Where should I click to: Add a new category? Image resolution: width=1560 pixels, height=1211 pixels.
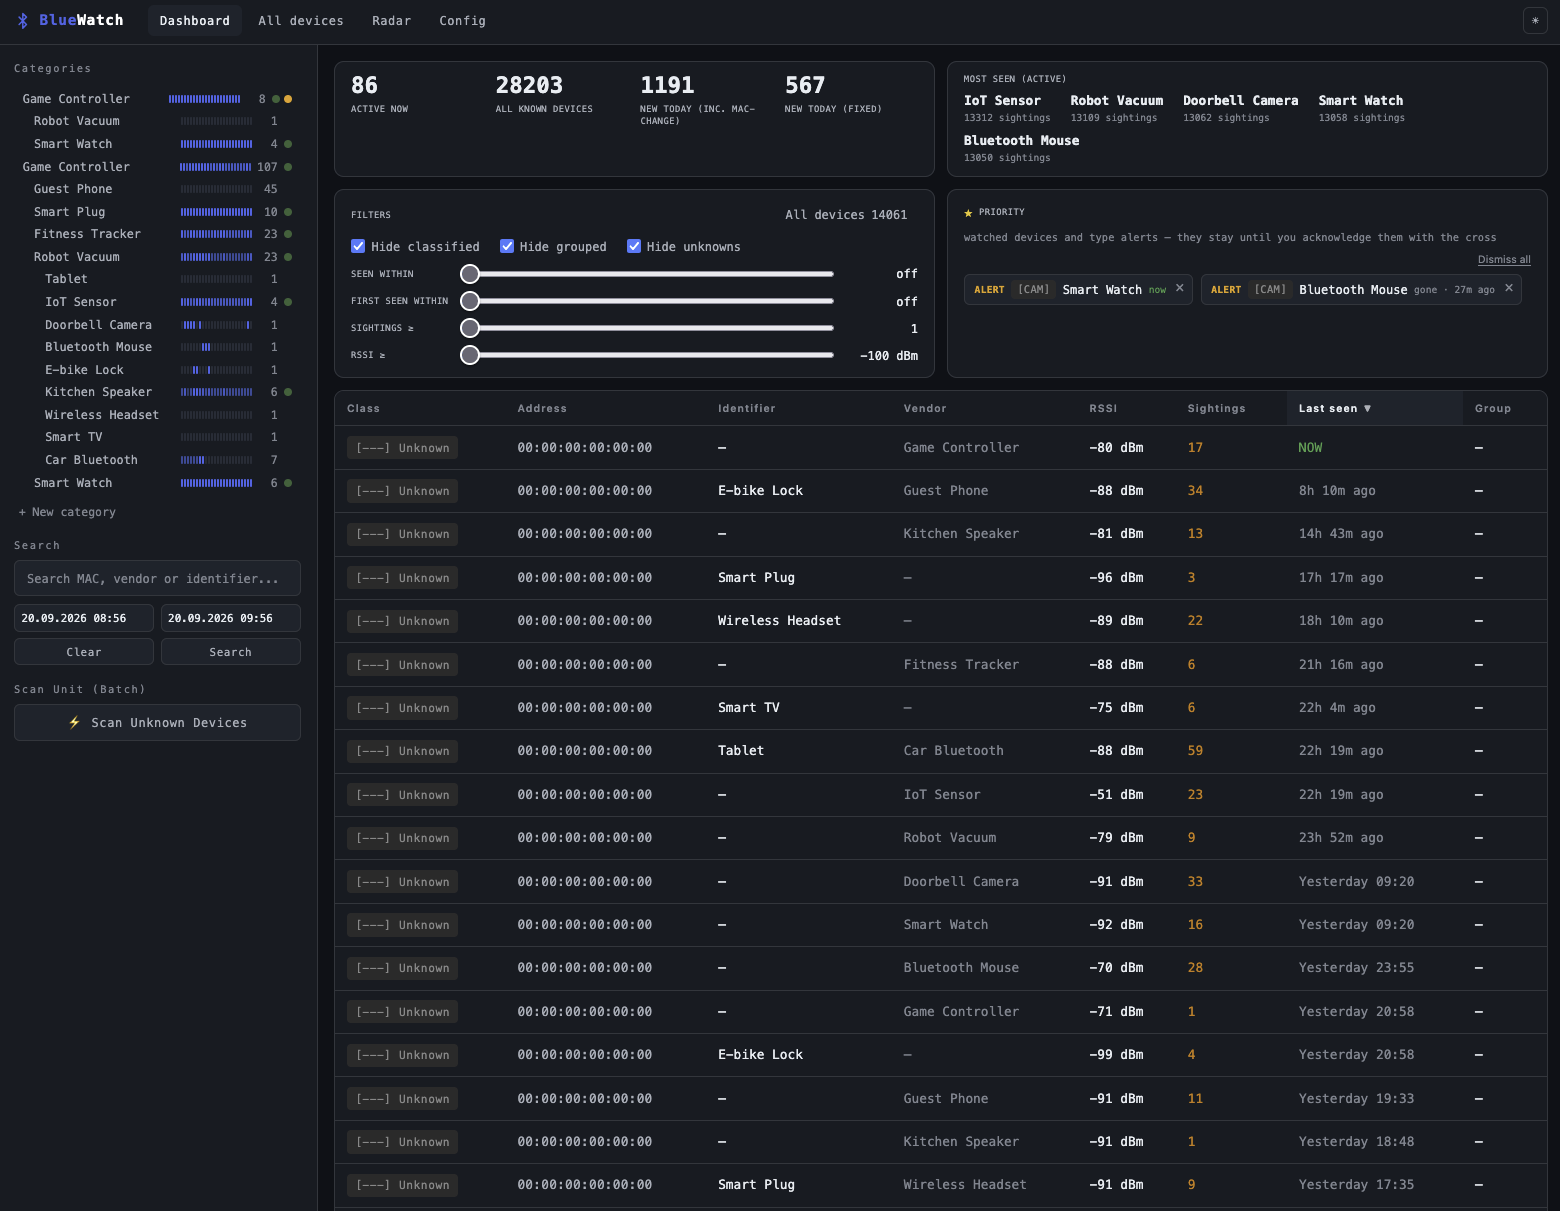[67, 512]
